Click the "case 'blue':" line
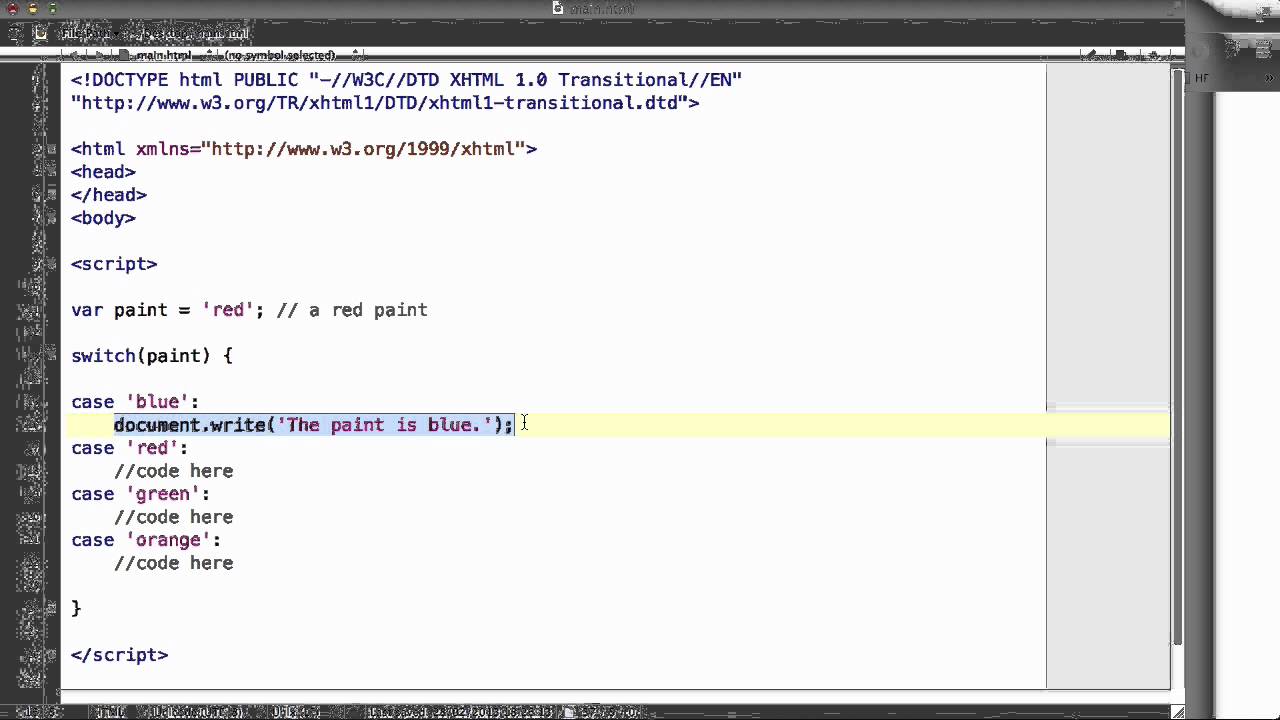Viewport: 1280px width, 720px height. pos(135,402)
